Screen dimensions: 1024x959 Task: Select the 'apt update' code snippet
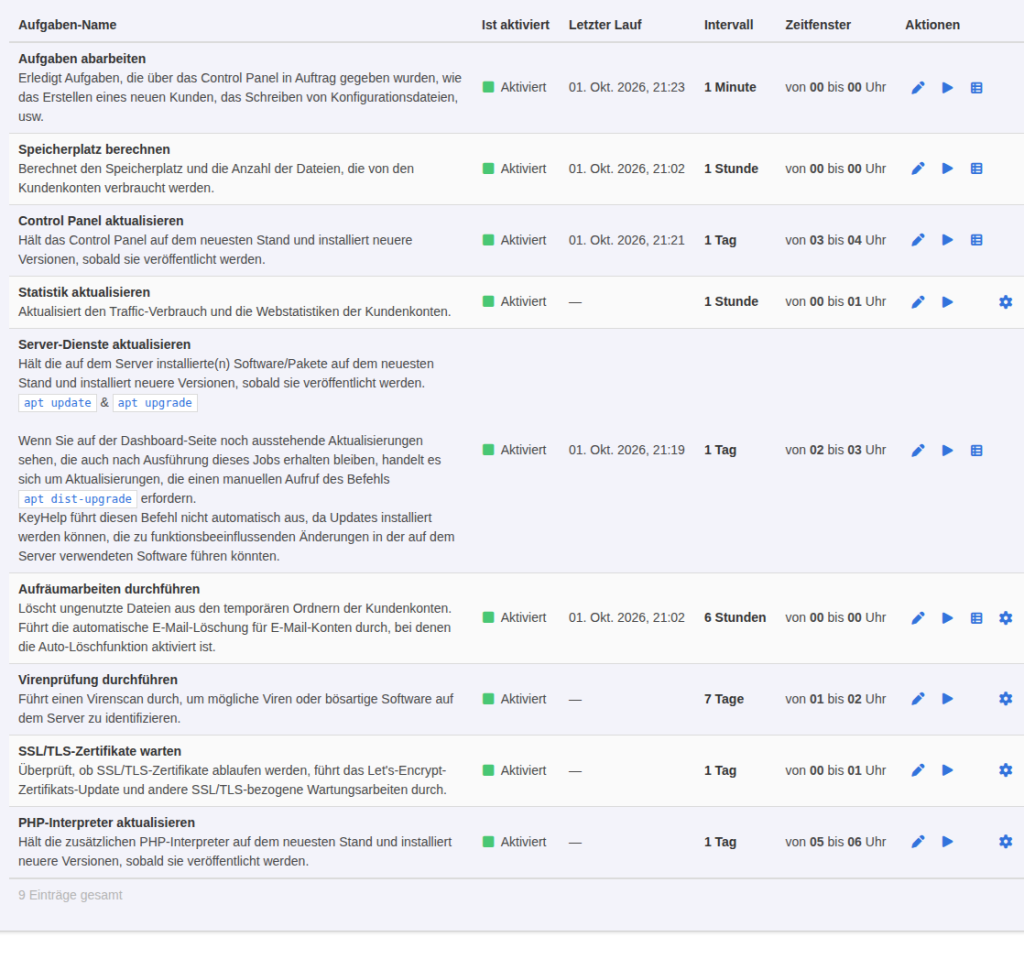57,403
